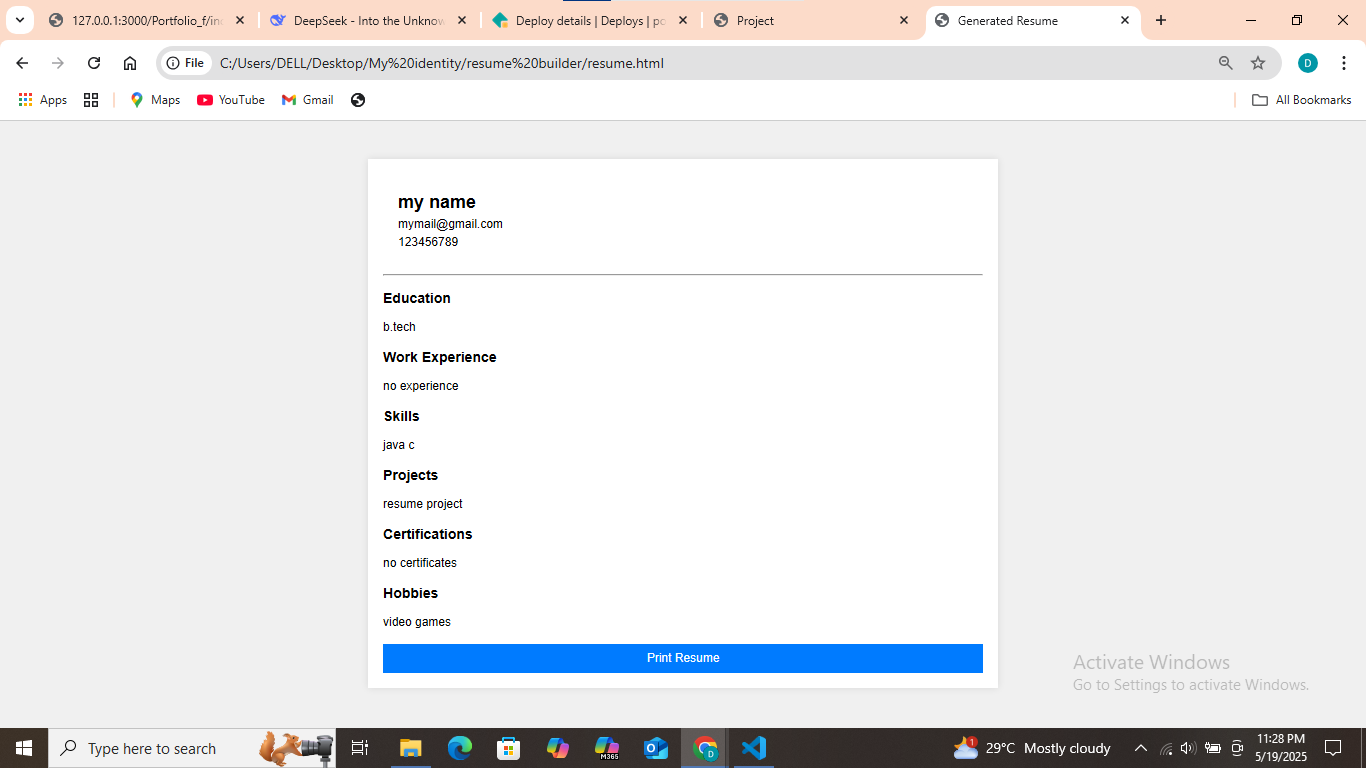This screenshot has width=1366, height=768.
Task: Open the weather widget showing 29°C
Action: pos(1032,748)
